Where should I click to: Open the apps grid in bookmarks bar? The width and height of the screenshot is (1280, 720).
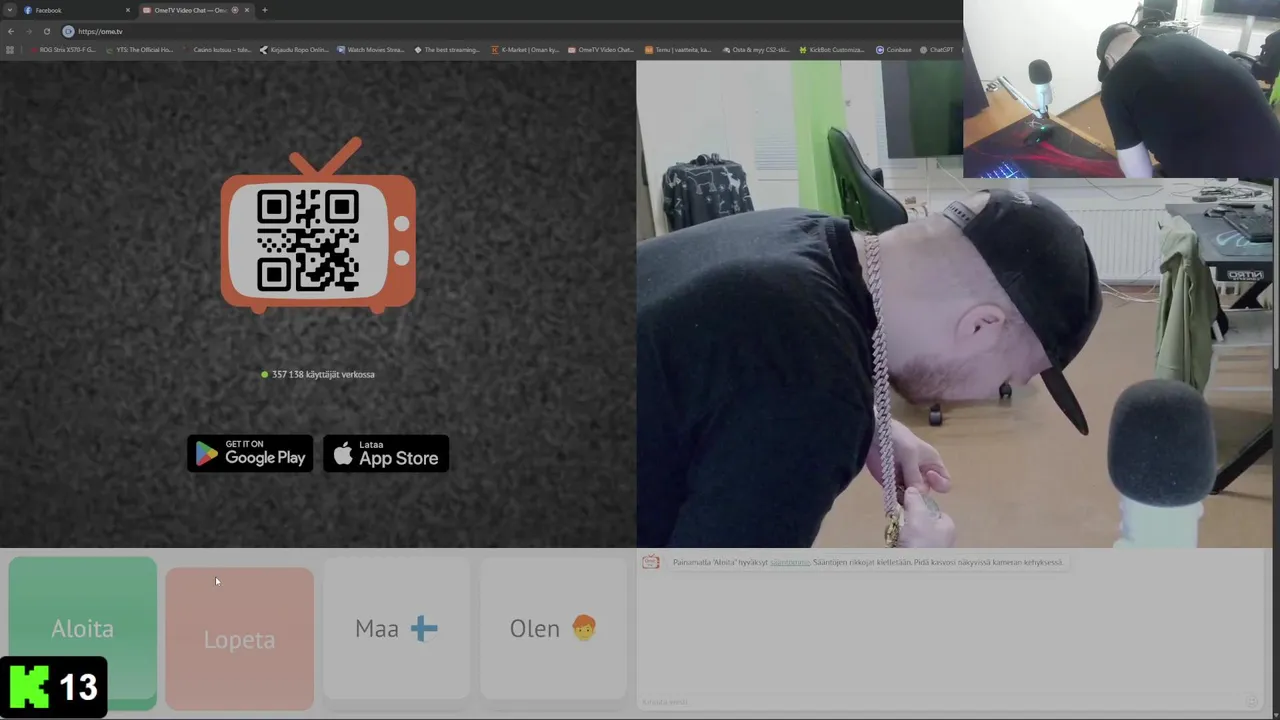pos(10,50)
